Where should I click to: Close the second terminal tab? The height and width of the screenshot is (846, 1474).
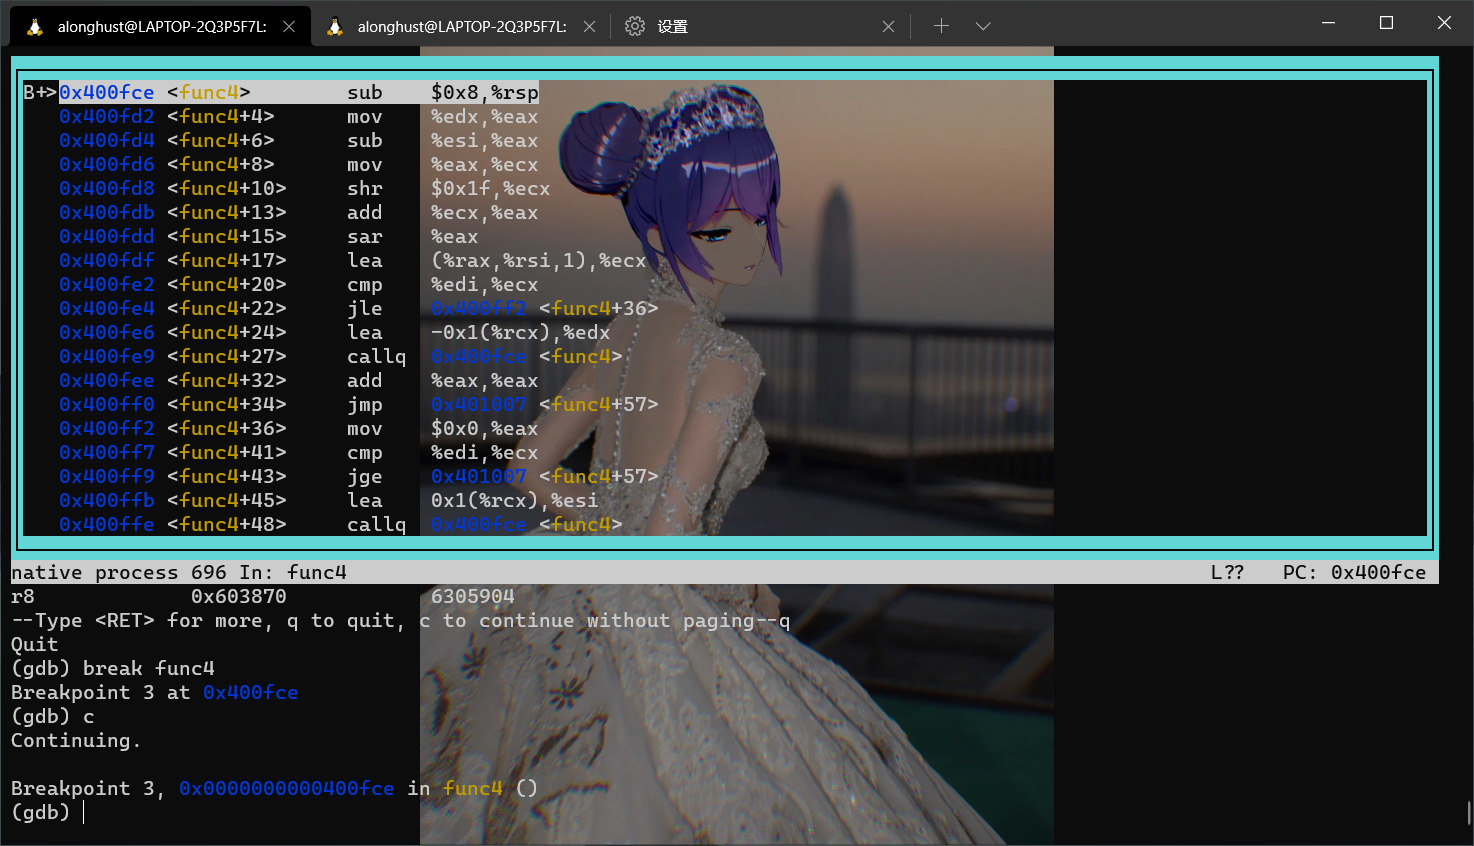point(589,27)
